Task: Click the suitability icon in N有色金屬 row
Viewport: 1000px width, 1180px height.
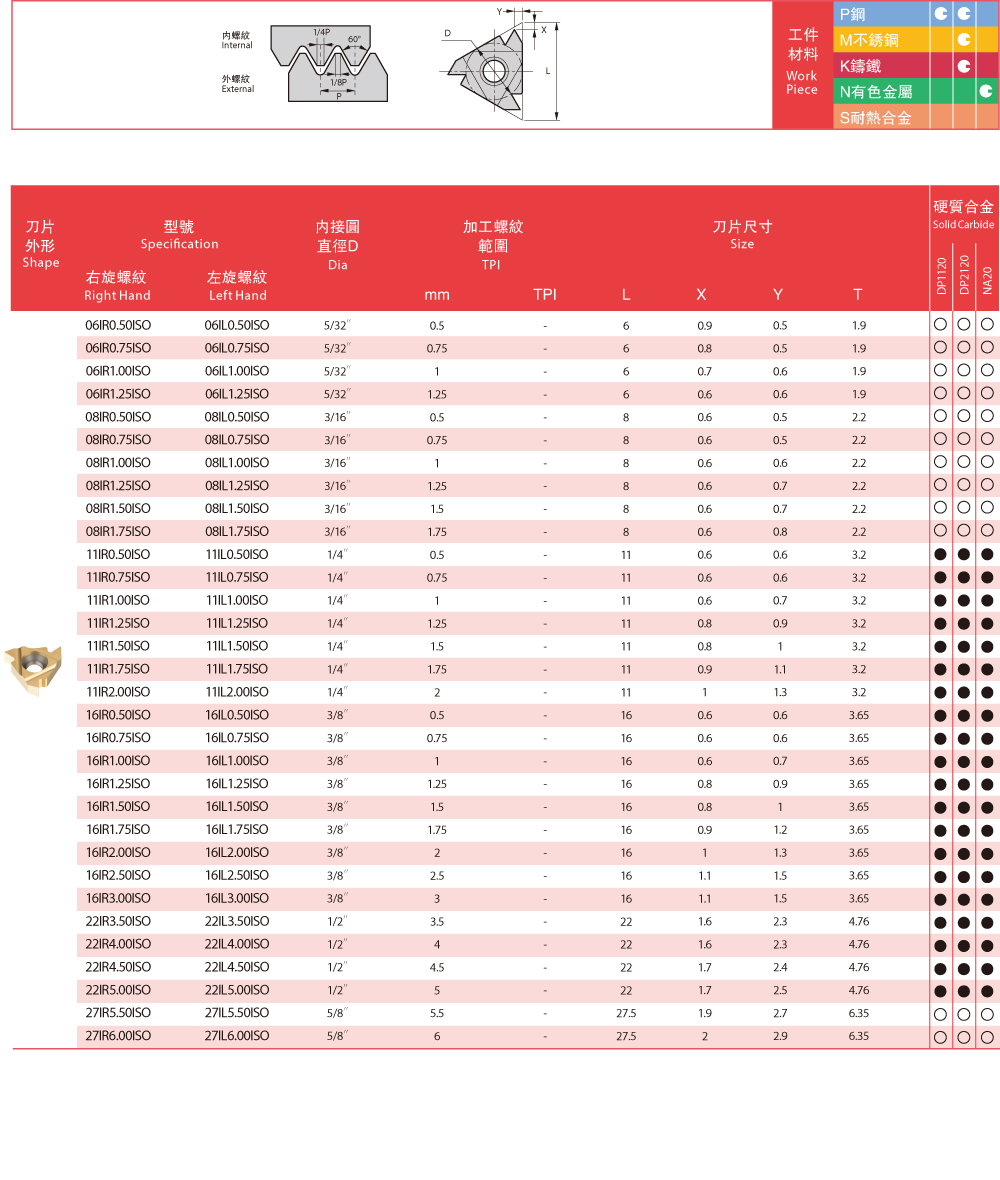Action: 987,91
